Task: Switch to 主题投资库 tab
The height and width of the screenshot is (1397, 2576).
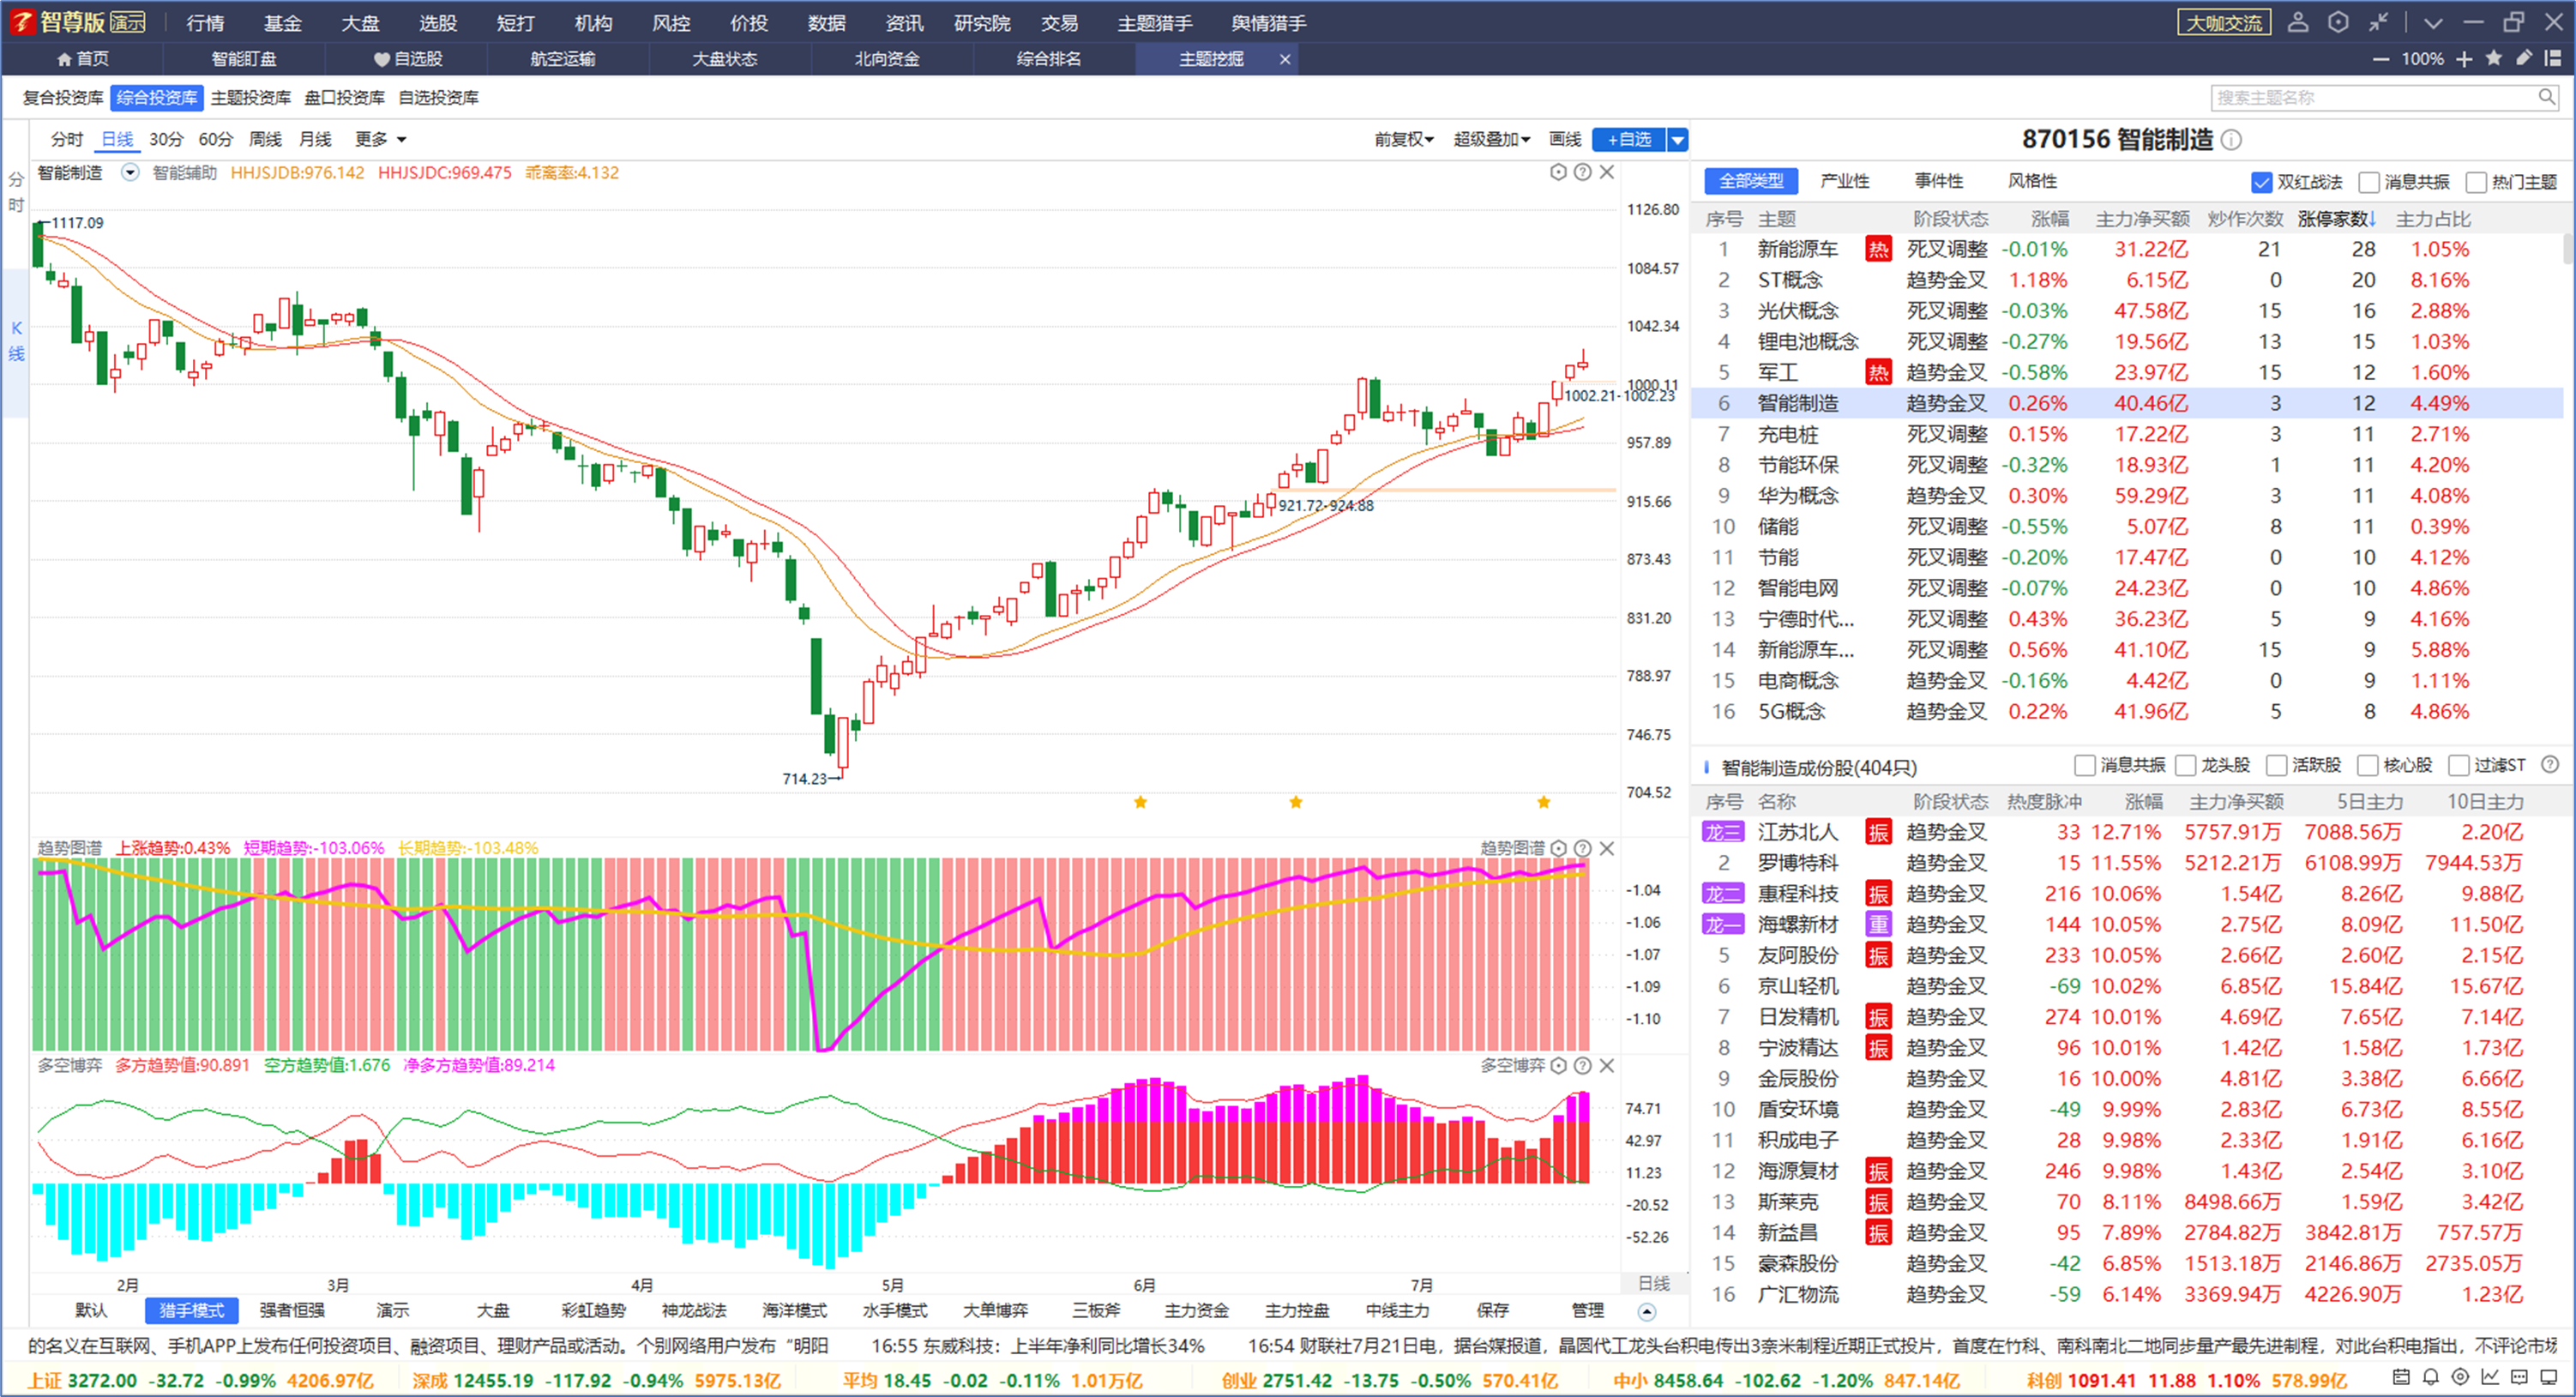Action: (x=250, y=98)
